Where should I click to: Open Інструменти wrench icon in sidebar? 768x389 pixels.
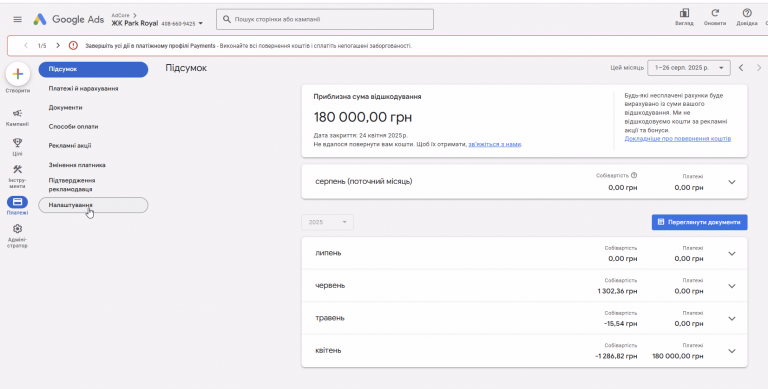pos(18,170)
